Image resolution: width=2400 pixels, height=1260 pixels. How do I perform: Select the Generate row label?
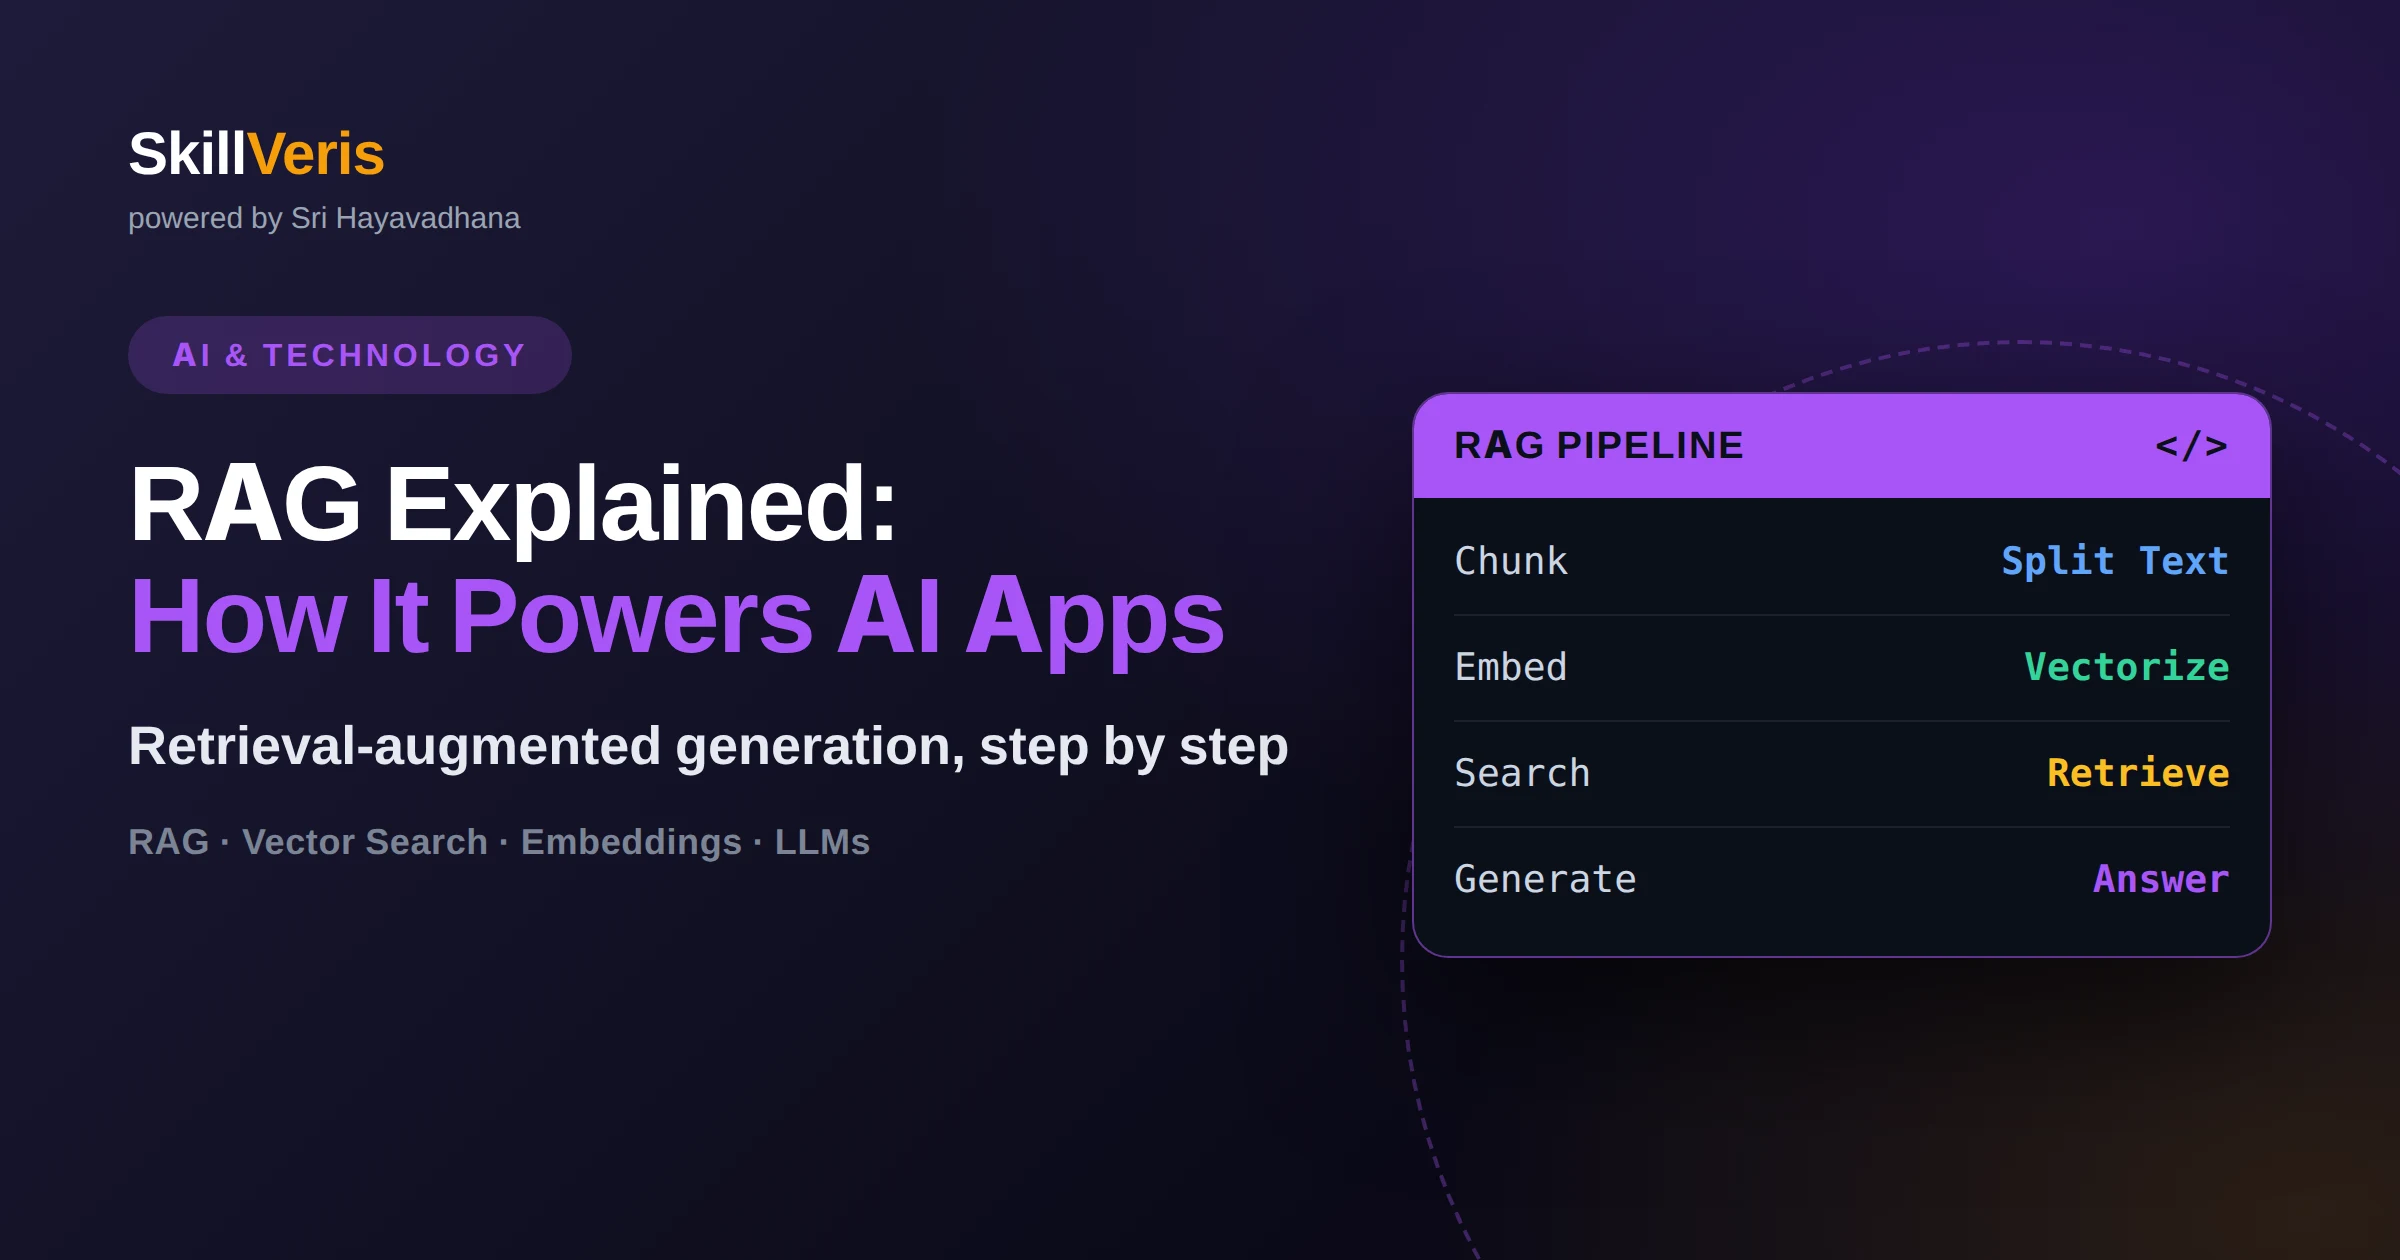(x=1545, y=879)
